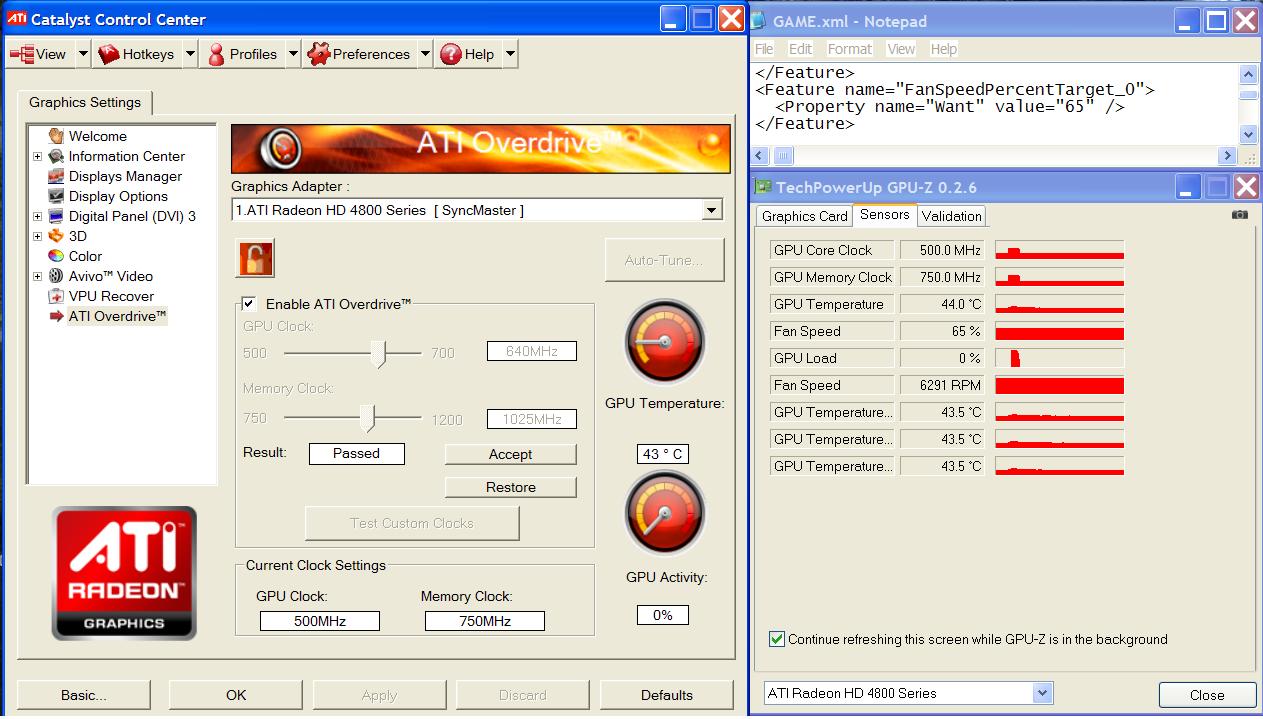Select Digital Panel (DVI) 3 item
Viewport: 1263px width, 719px height.
(x=132, y=216)
